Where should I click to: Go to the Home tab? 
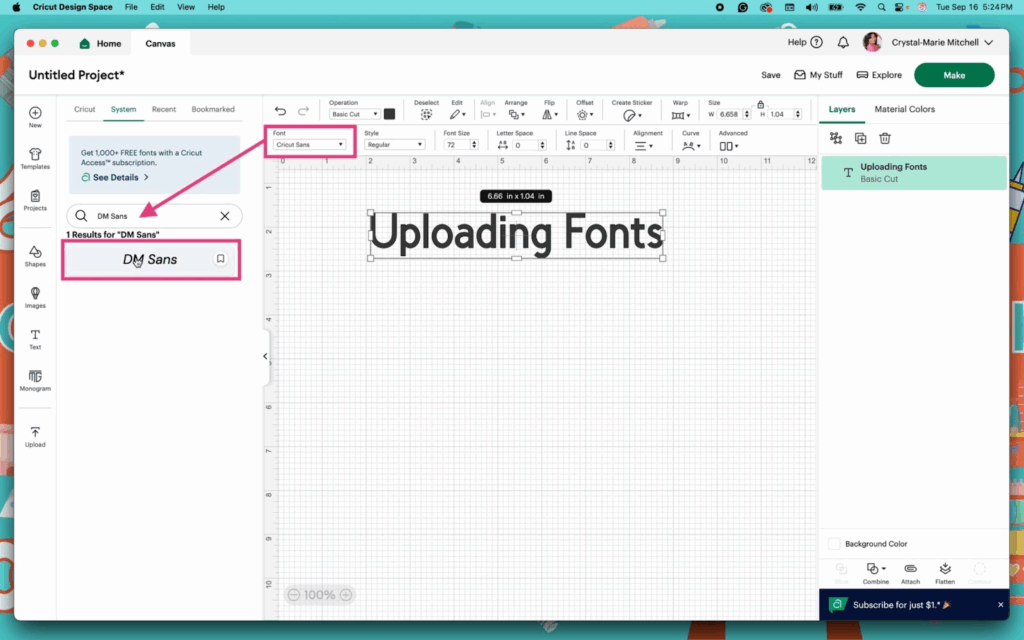pos(101,43)
